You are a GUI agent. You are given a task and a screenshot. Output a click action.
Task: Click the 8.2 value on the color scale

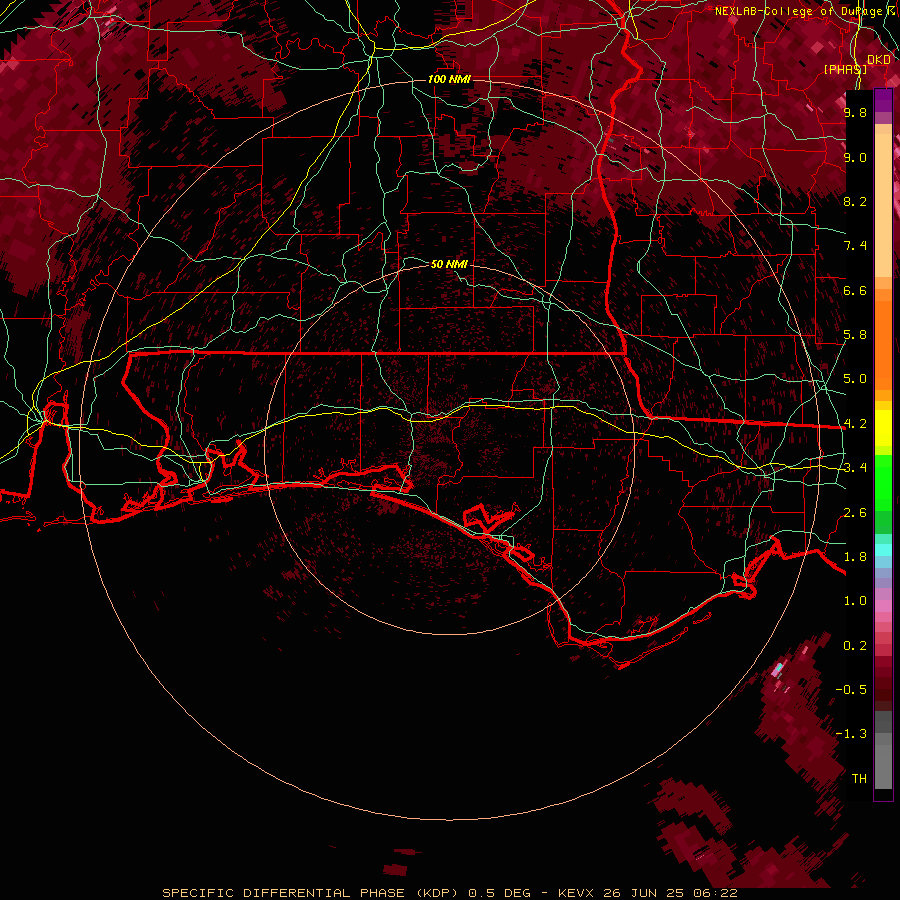tap(855, 201)
